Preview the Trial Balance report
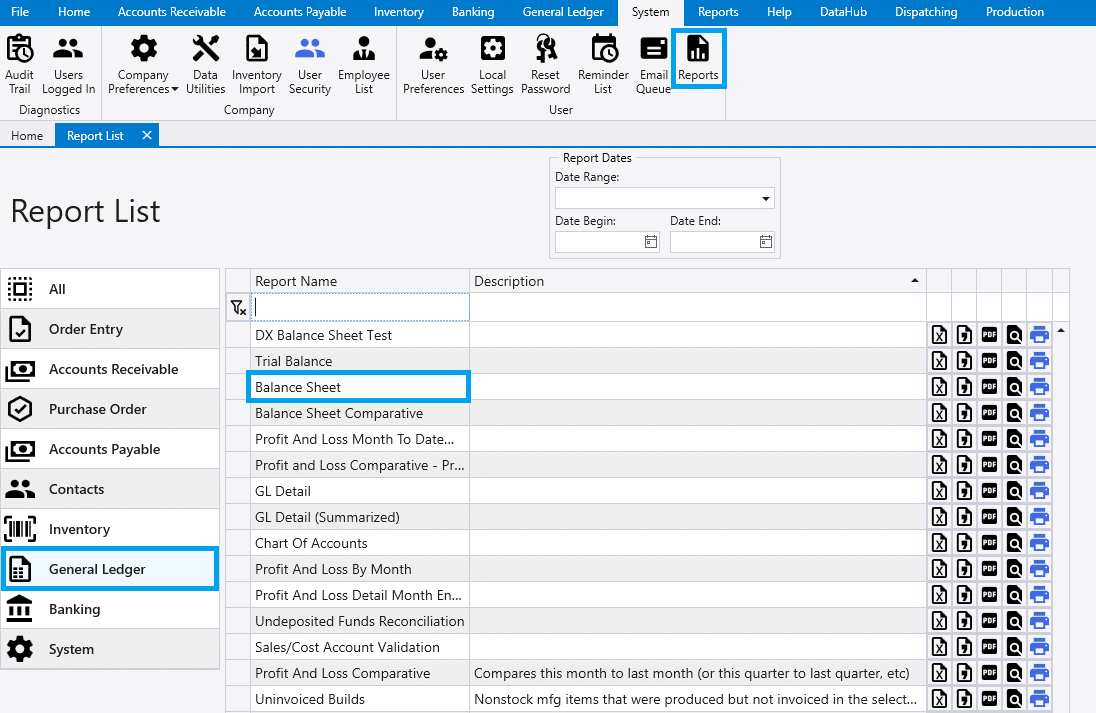1096x713 pixels. [x=1014, y=361]
